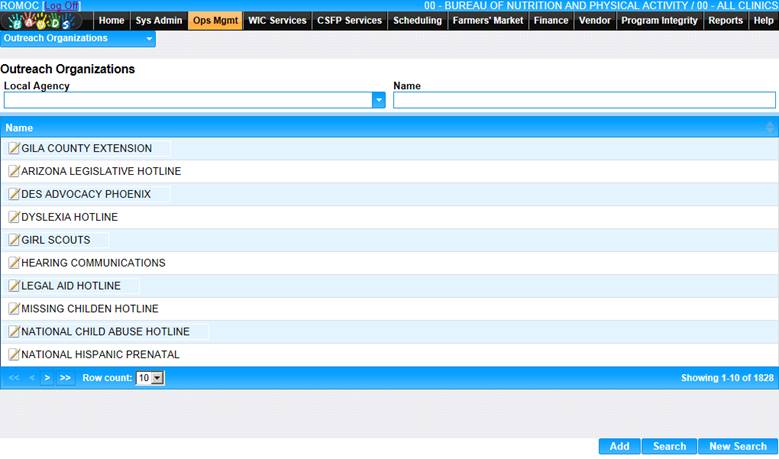Click edit icon next to GIRL SCOUTS

pos(14,241)
